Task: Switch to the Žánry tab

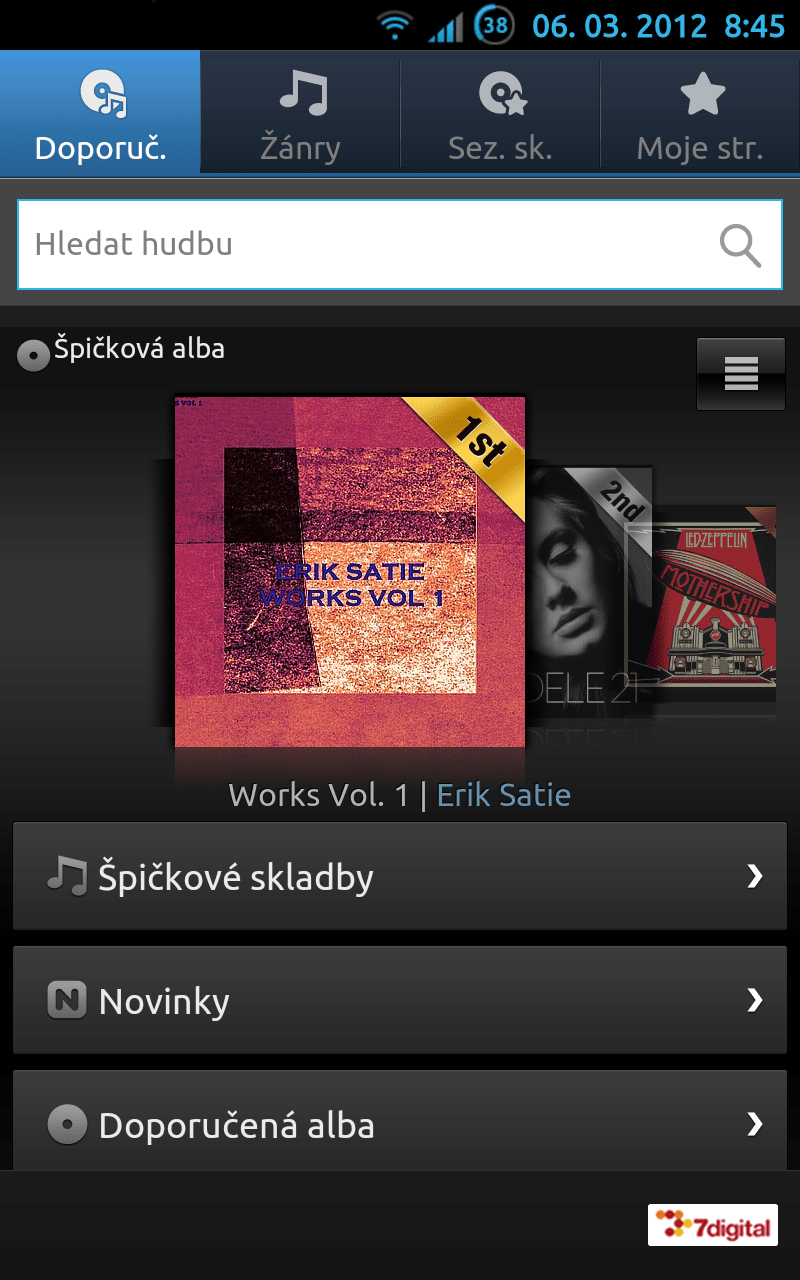Action: point(300,112)
